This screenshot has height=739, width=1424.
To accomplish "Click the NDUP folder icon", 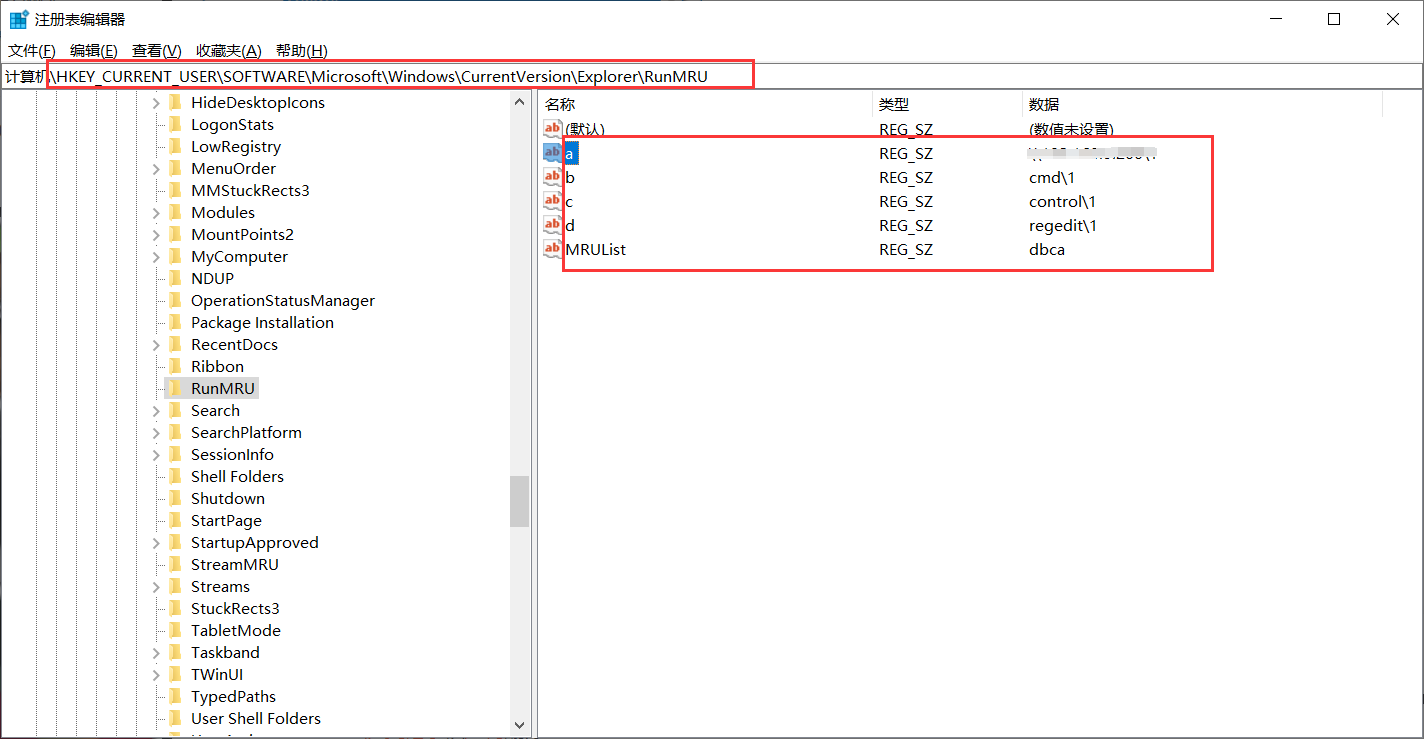I will coord(176,279).
